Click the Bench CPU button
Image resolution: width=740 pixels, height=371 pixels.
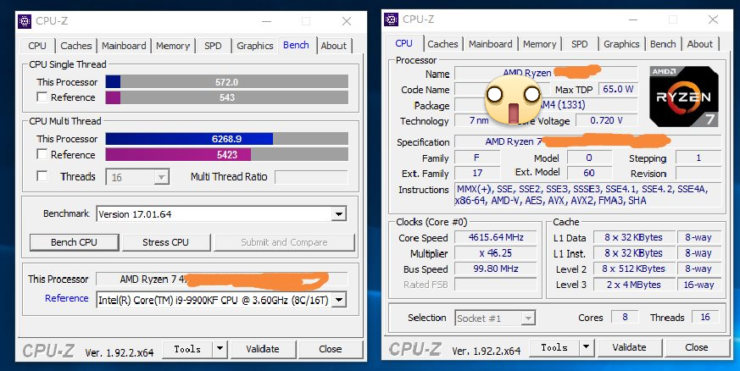[74, 242]
